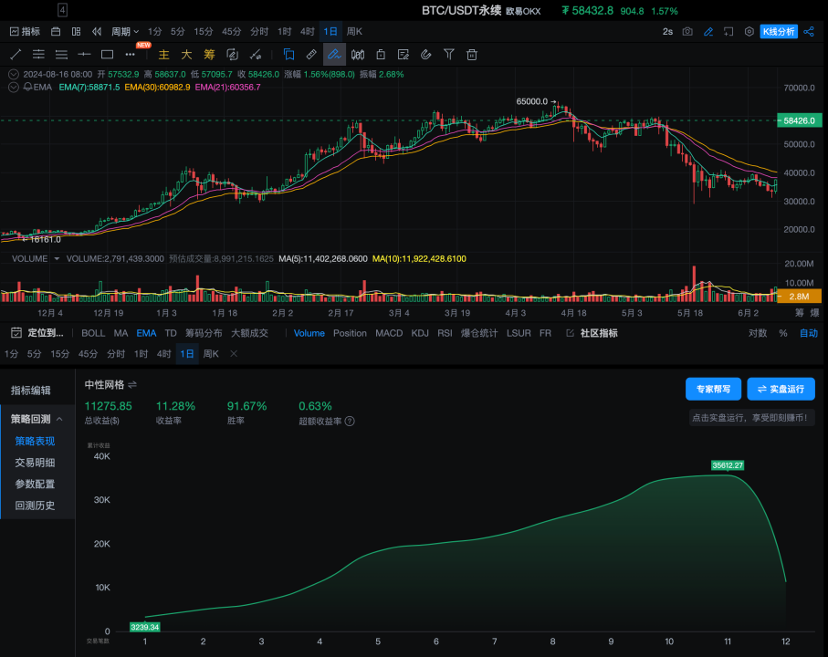This screenshot has height=658, width=828.
Task: Select the MACD indicator tab
Action: [389, 333]
